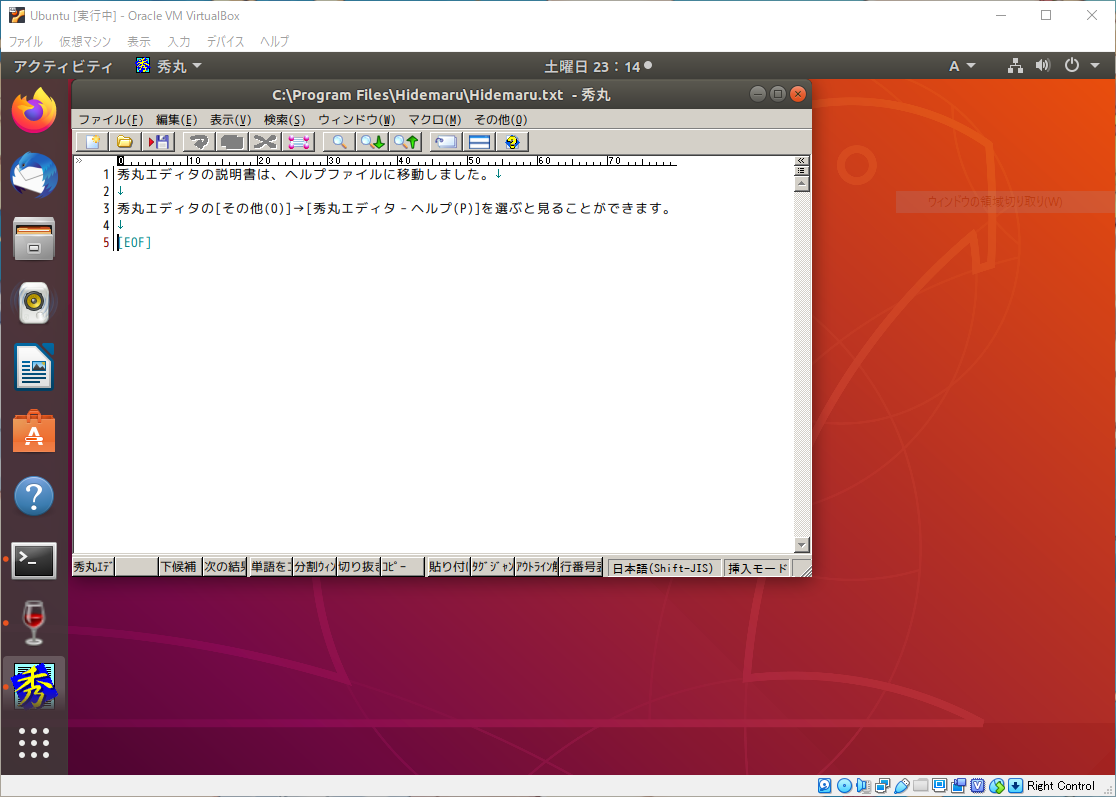This screenshot has height=797, width=1116.
Task: Click the tag jump back icon
Action: [x=446, y=142]
